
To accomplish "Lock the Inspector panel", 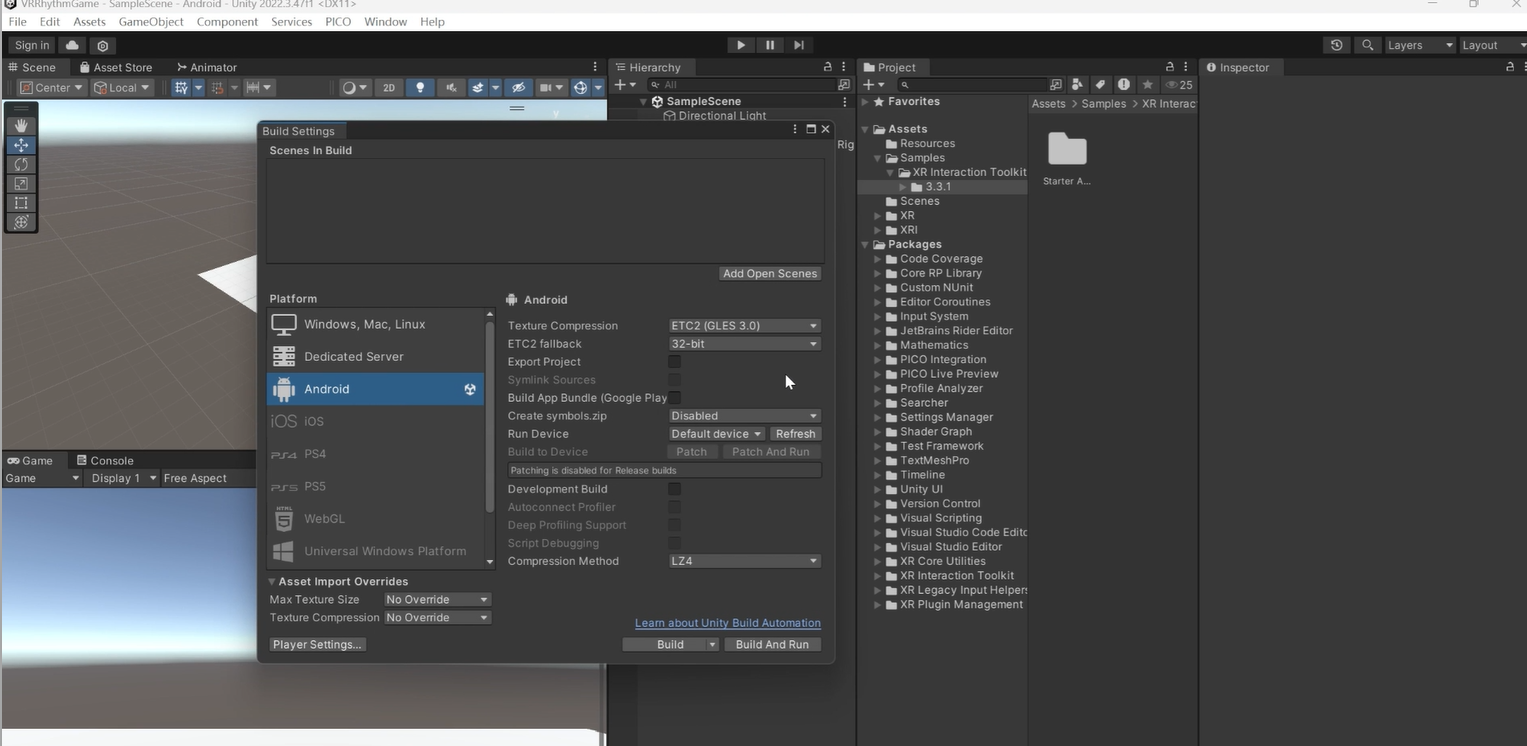I will 1510,67.
